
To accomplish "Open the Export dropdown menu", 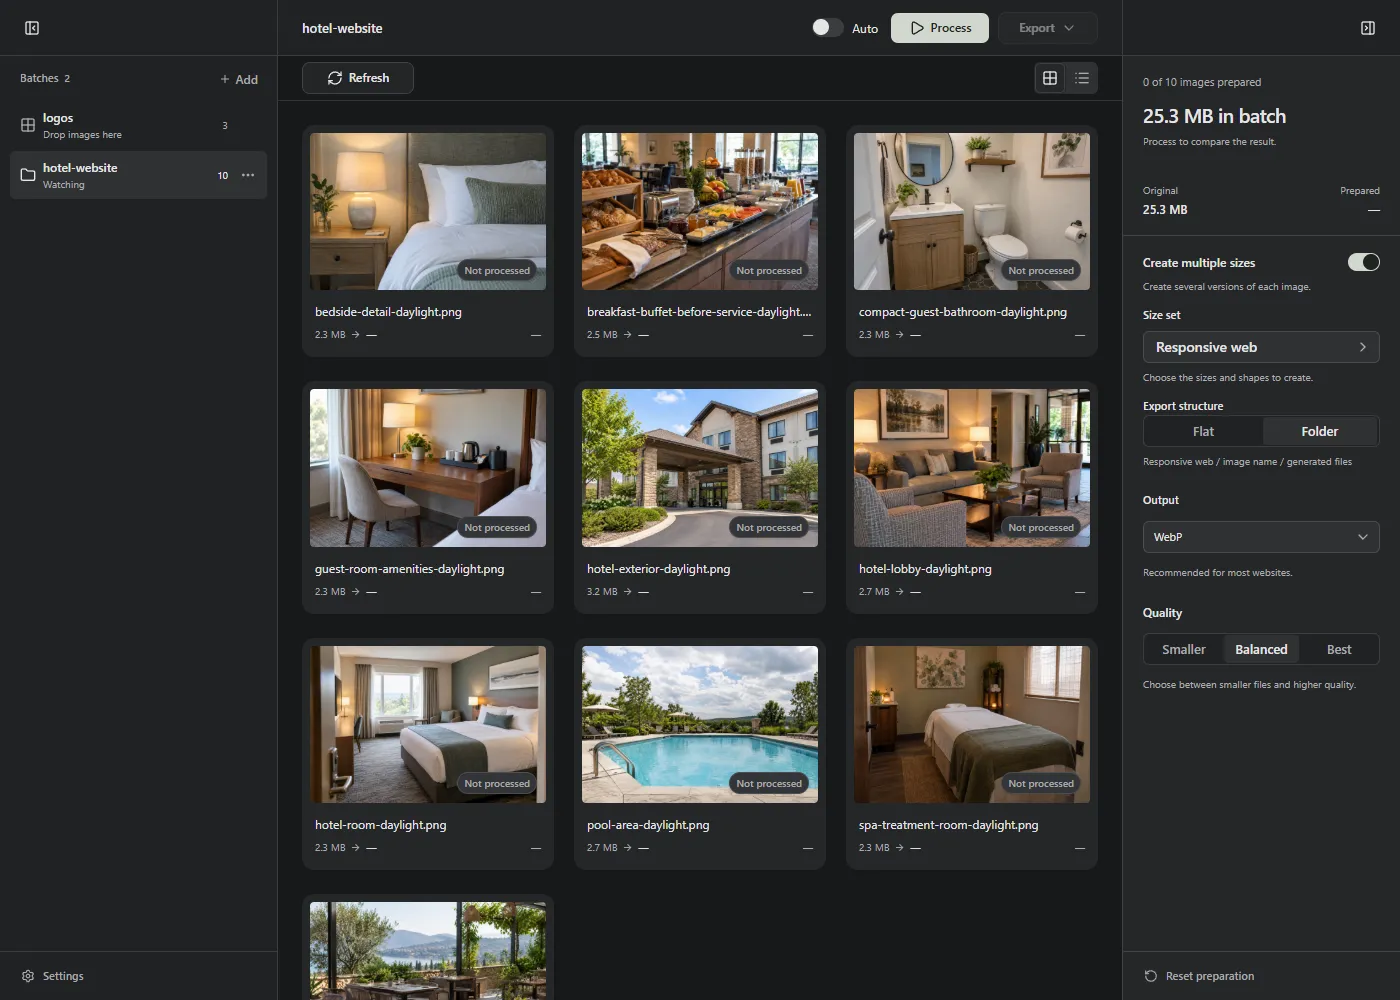I will pyautogui.click(x=1047, y=28).
